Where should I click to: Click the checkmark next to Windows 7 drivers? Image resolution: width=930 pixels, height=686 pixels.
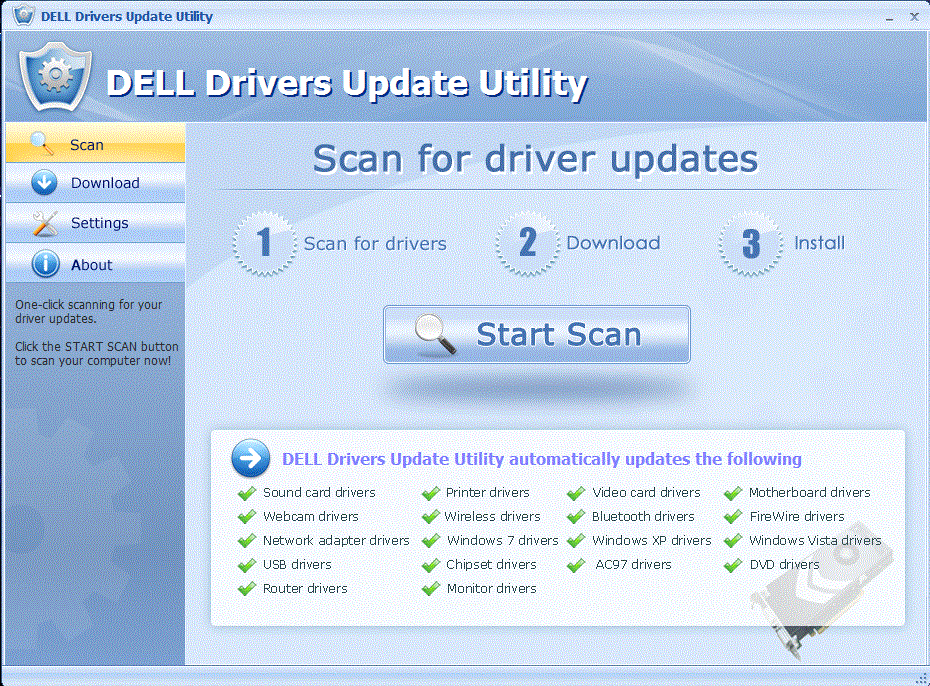click(x=429, y=540)
